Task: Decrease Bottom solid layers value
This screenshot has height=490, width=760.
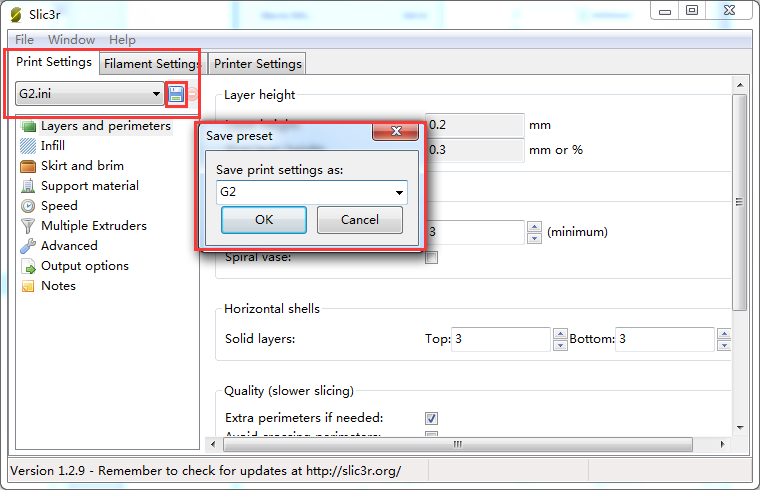Action: pos(724,345)
